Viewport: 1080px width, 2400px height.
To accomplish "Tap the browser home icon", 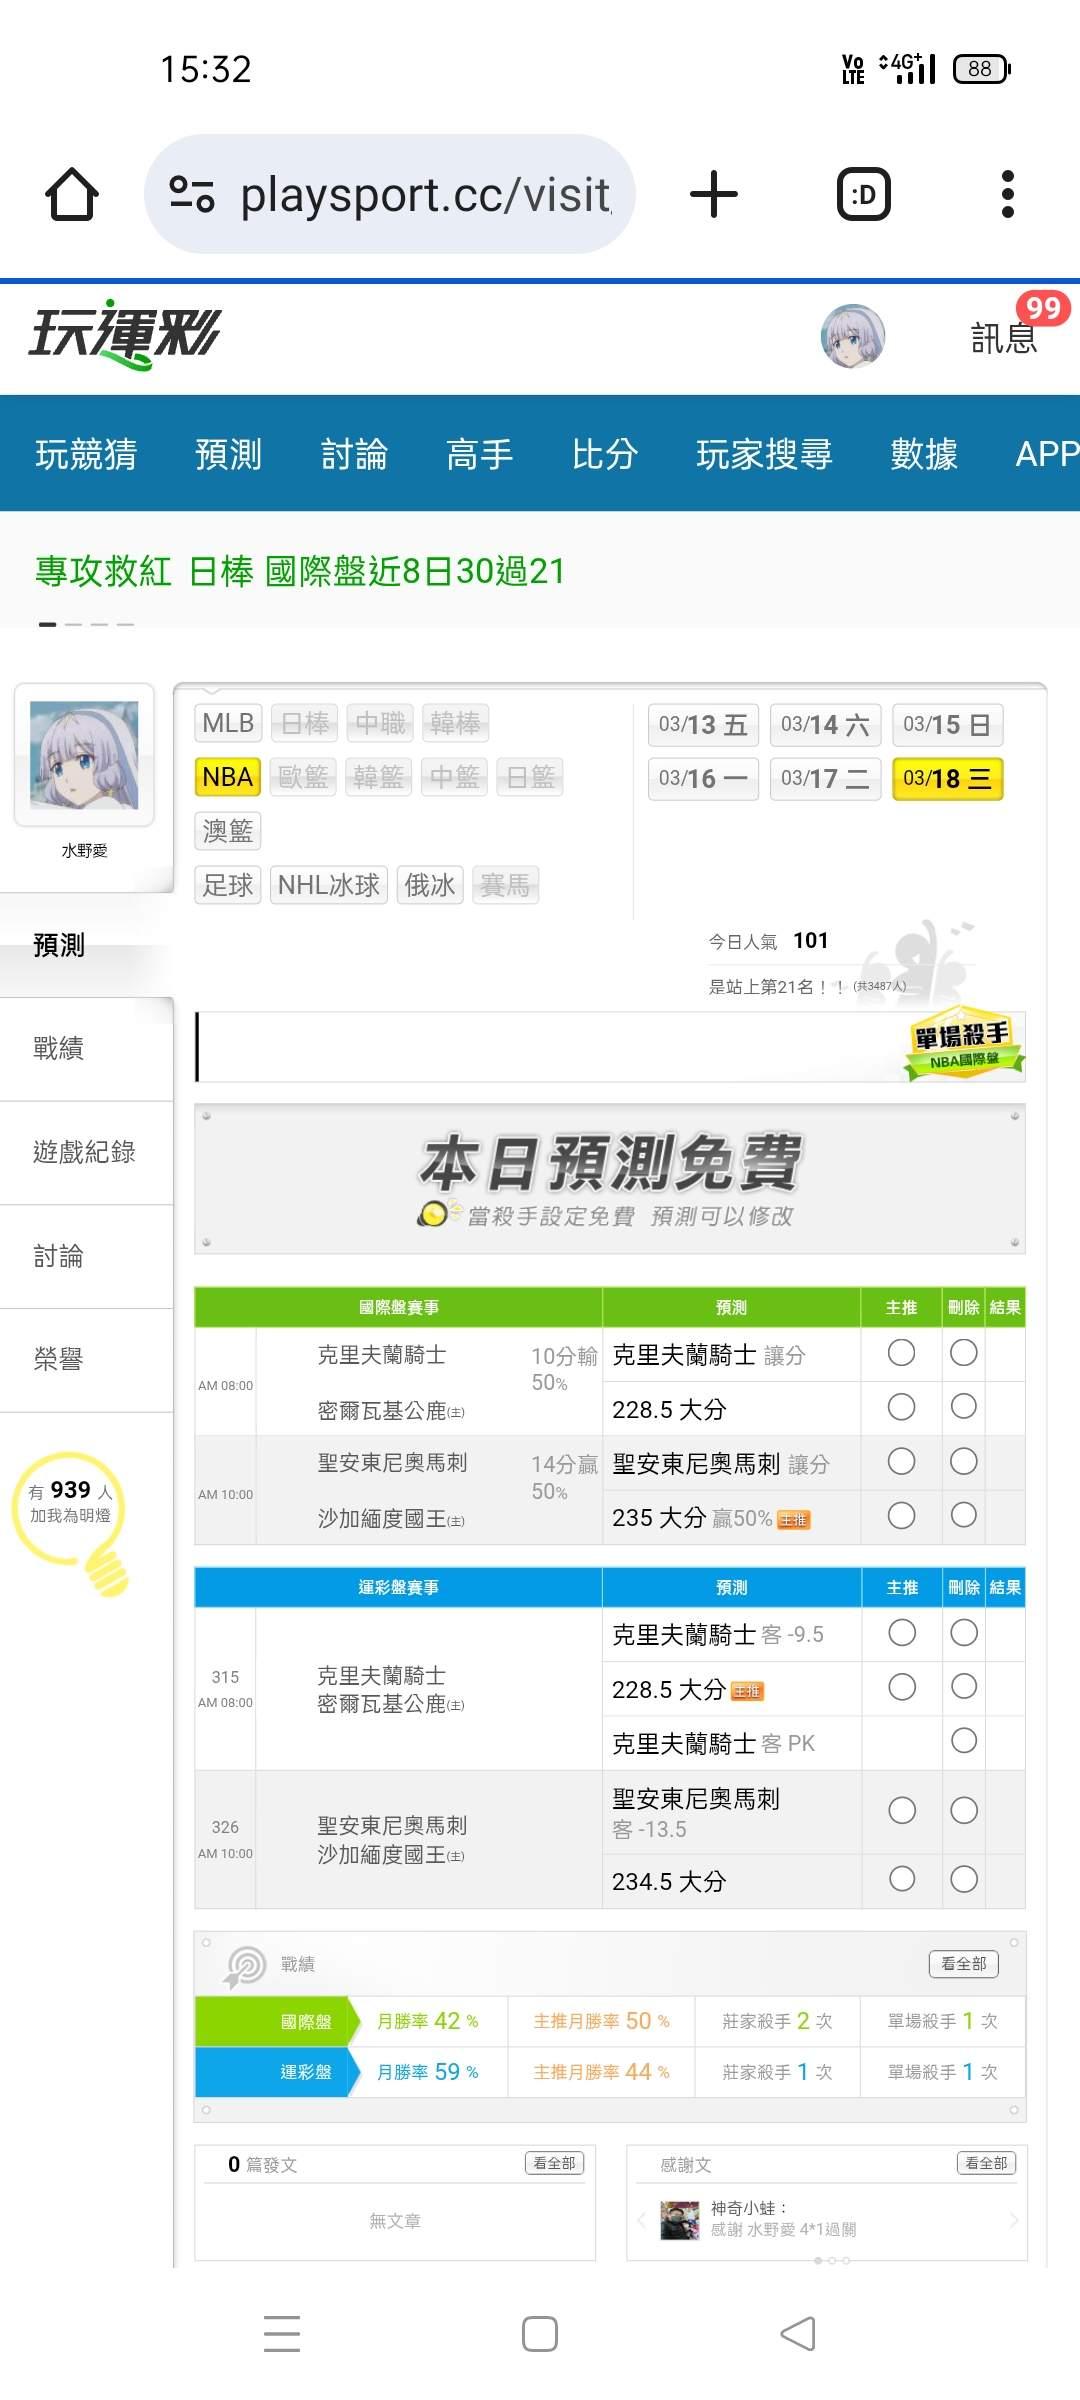I will click(72, 194).
